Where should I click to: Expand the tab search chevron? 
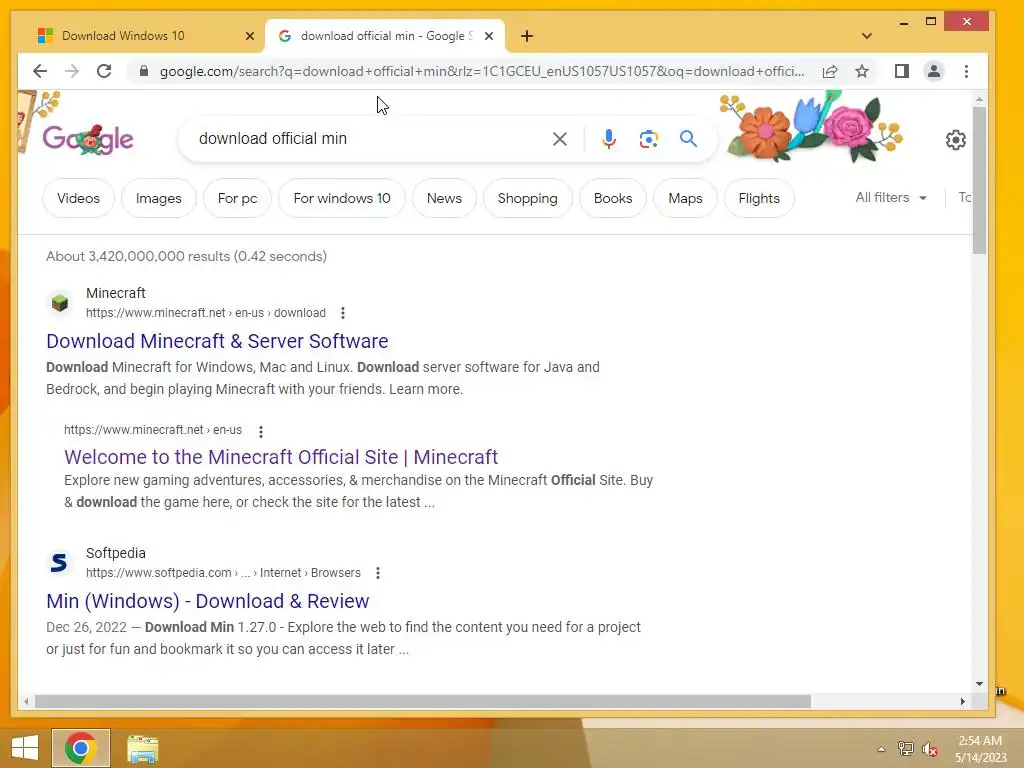click(867, 36)
